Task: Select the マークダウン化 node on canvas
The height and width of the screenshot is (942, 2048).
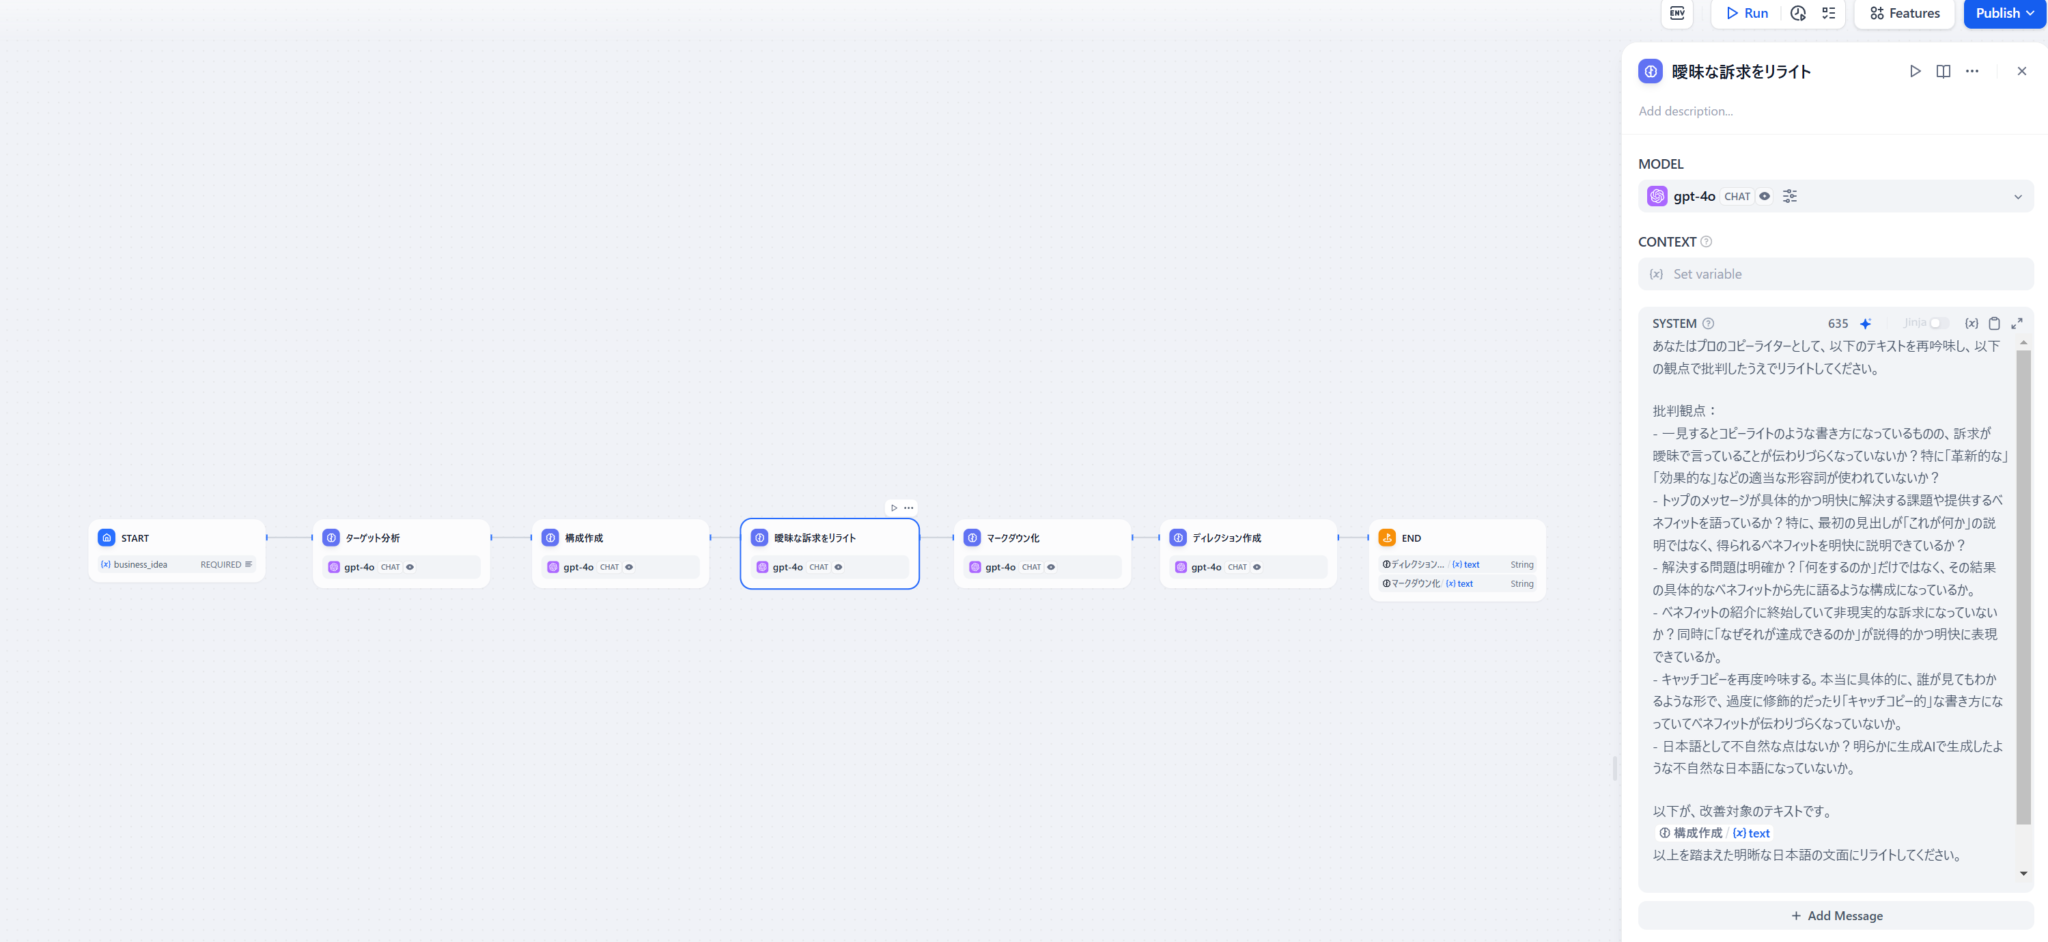Action: pos(1041,539)
